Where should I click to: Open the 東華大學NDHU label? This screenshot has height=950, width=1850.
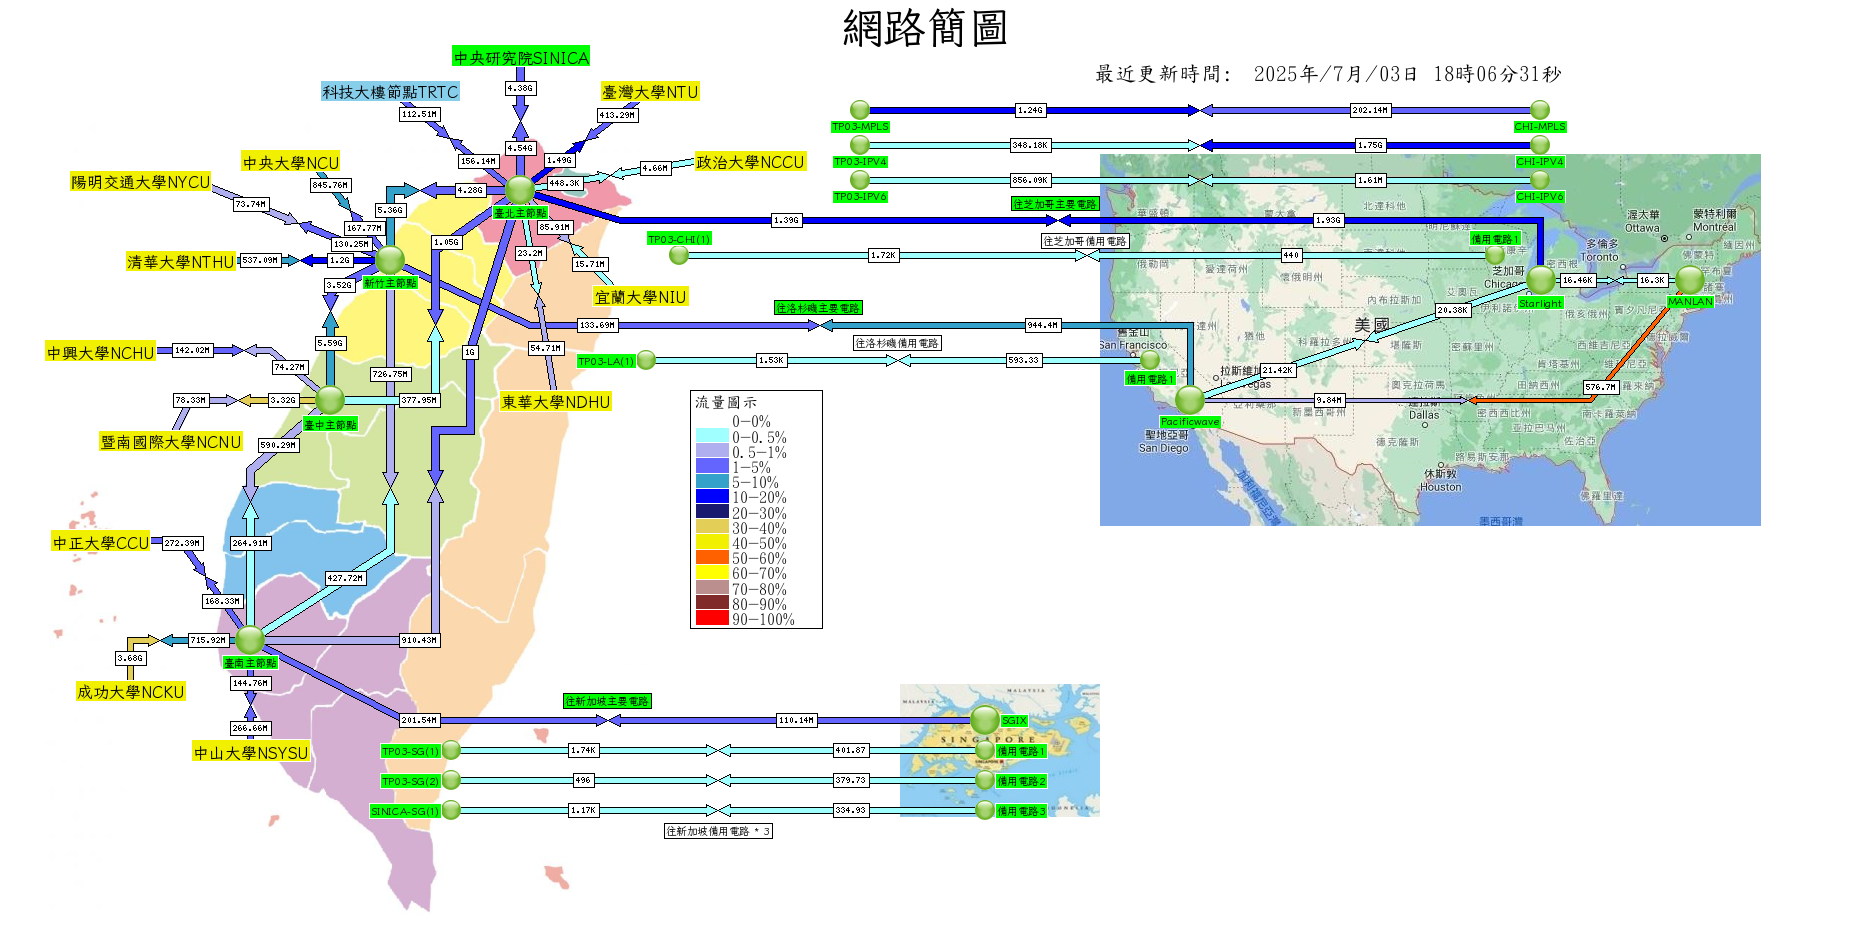[556, 402]
